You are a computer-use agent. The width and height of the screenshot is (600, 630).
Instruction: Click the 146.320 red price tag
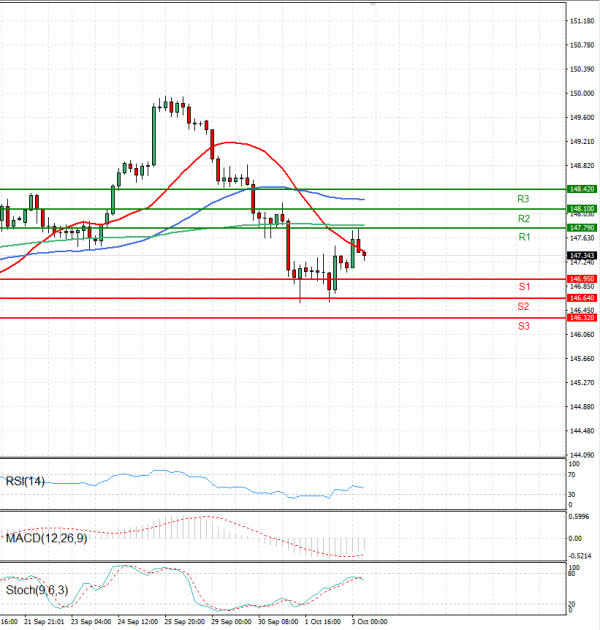(581, 317)
